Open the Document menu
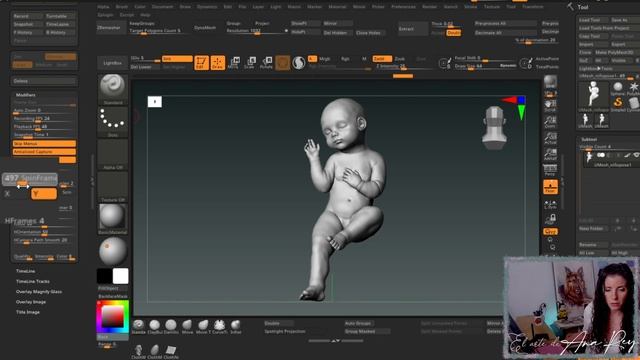The width and height of the screenshot is (640, 360). [x=162, y=7]
